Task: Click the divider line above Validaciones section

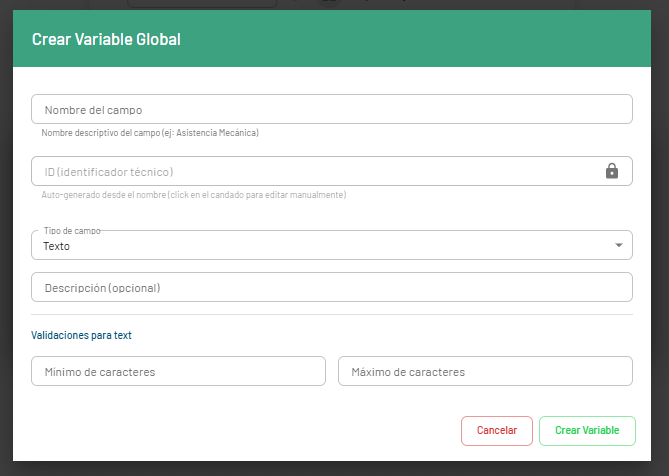Action: pyautogui.click(x=332, y=314)
